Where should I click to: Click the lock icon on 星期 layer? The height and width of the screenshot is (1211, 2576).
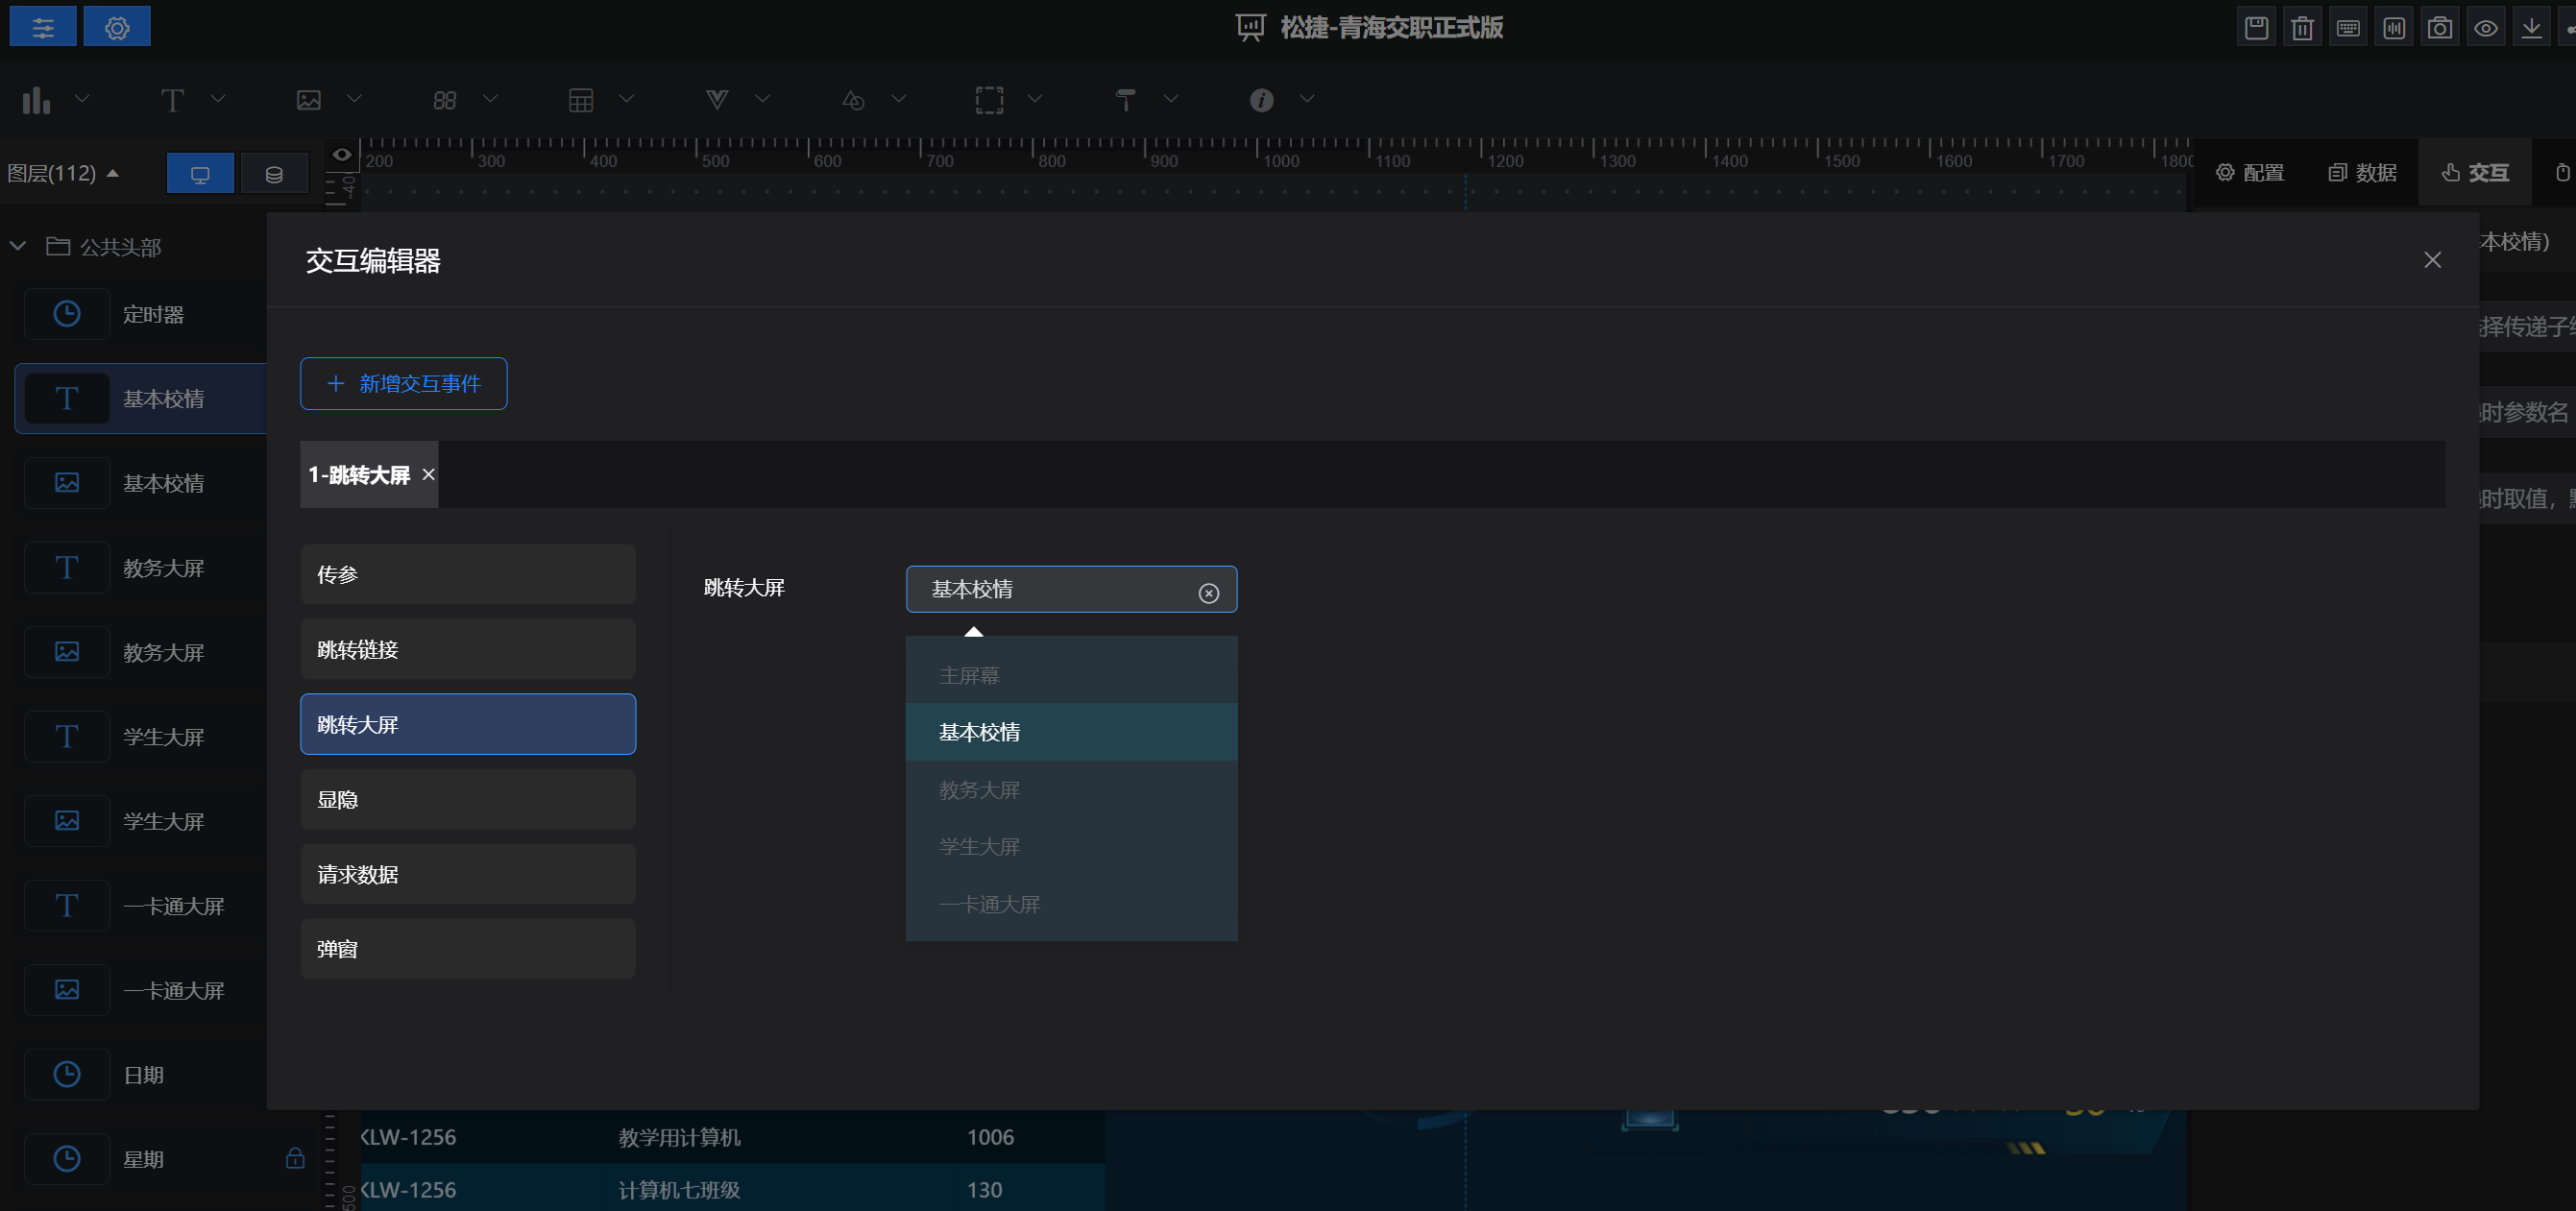[295, 1158]
